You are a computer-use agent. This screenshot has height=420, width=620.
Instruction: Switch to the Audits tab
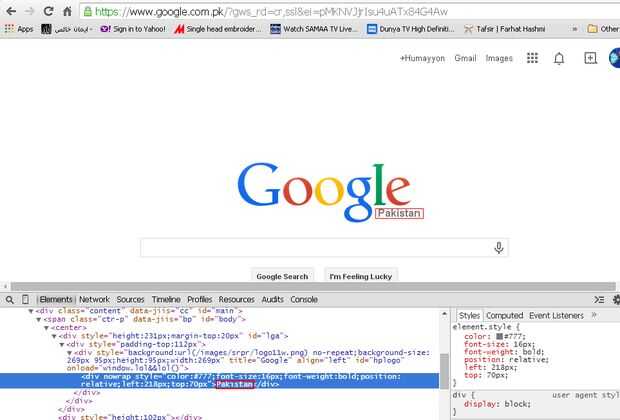[x=272, y=299]
